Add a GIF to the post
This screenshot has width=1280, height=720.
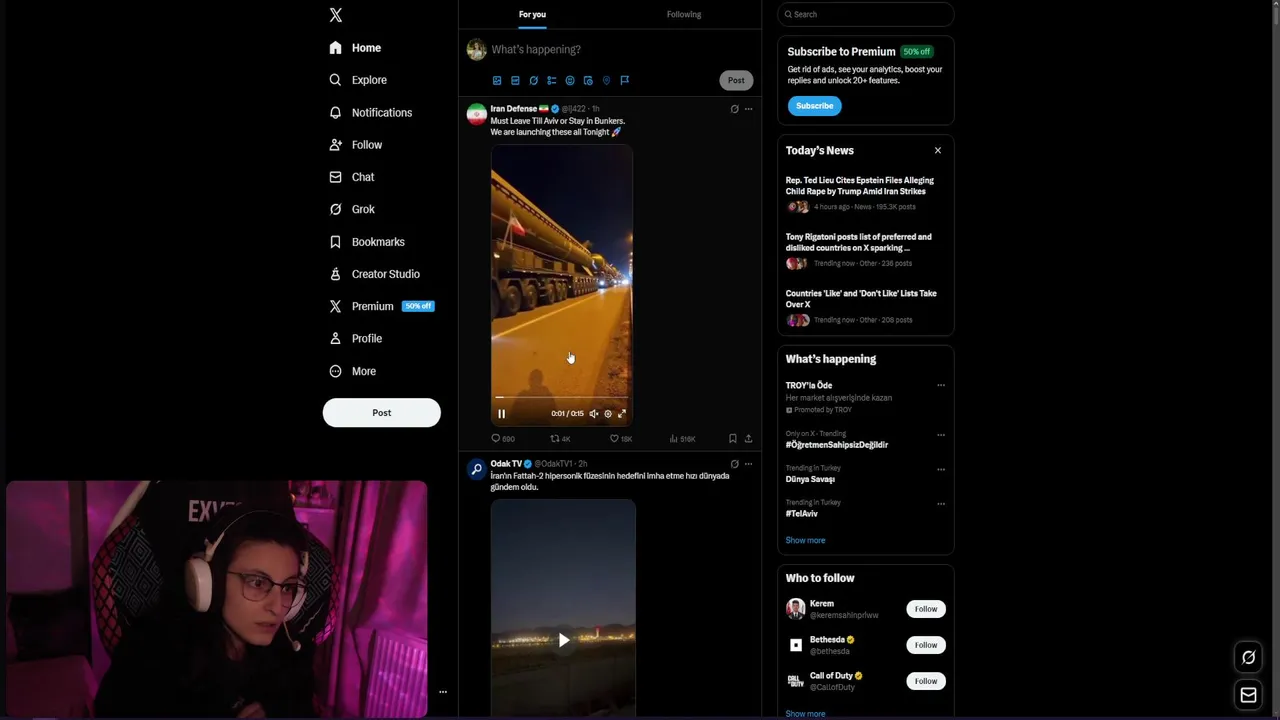coord(515,80)
